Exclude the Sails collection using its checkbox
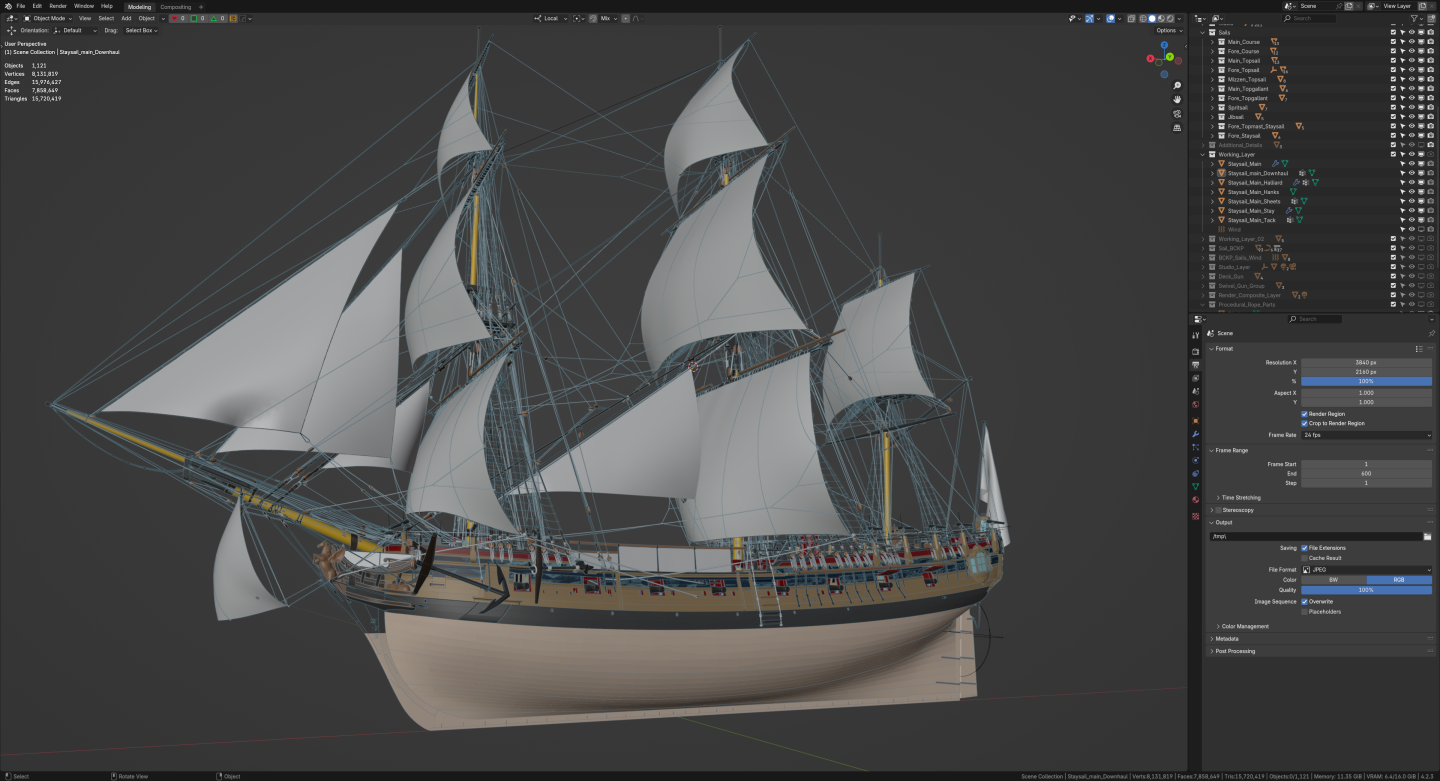Screen dimensions: 1440x781 click(x=1393, y=32)
